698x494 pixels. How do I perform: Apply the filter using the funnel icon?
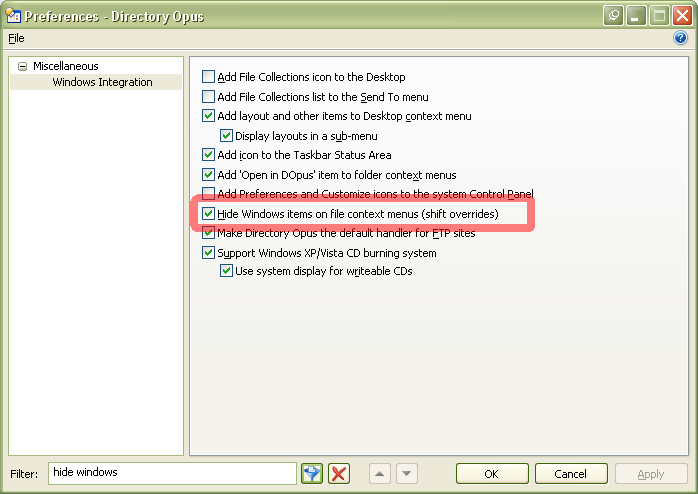[x=312, y=473]
